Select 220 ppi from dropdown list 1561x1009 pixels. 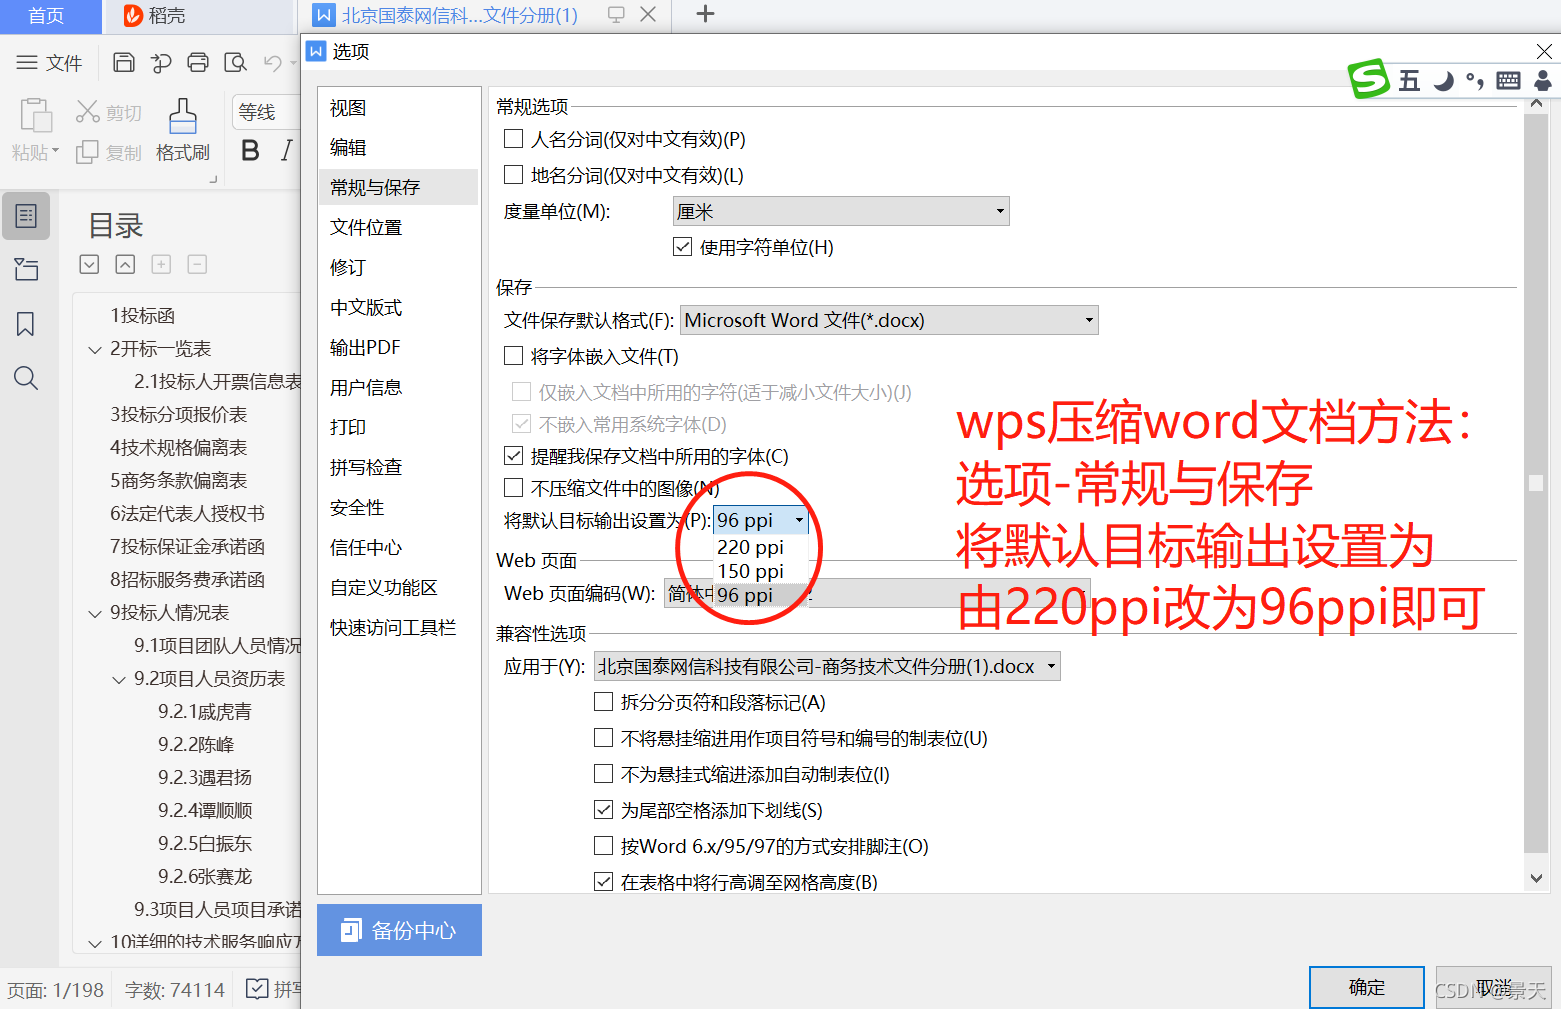[x=761, y=547]
